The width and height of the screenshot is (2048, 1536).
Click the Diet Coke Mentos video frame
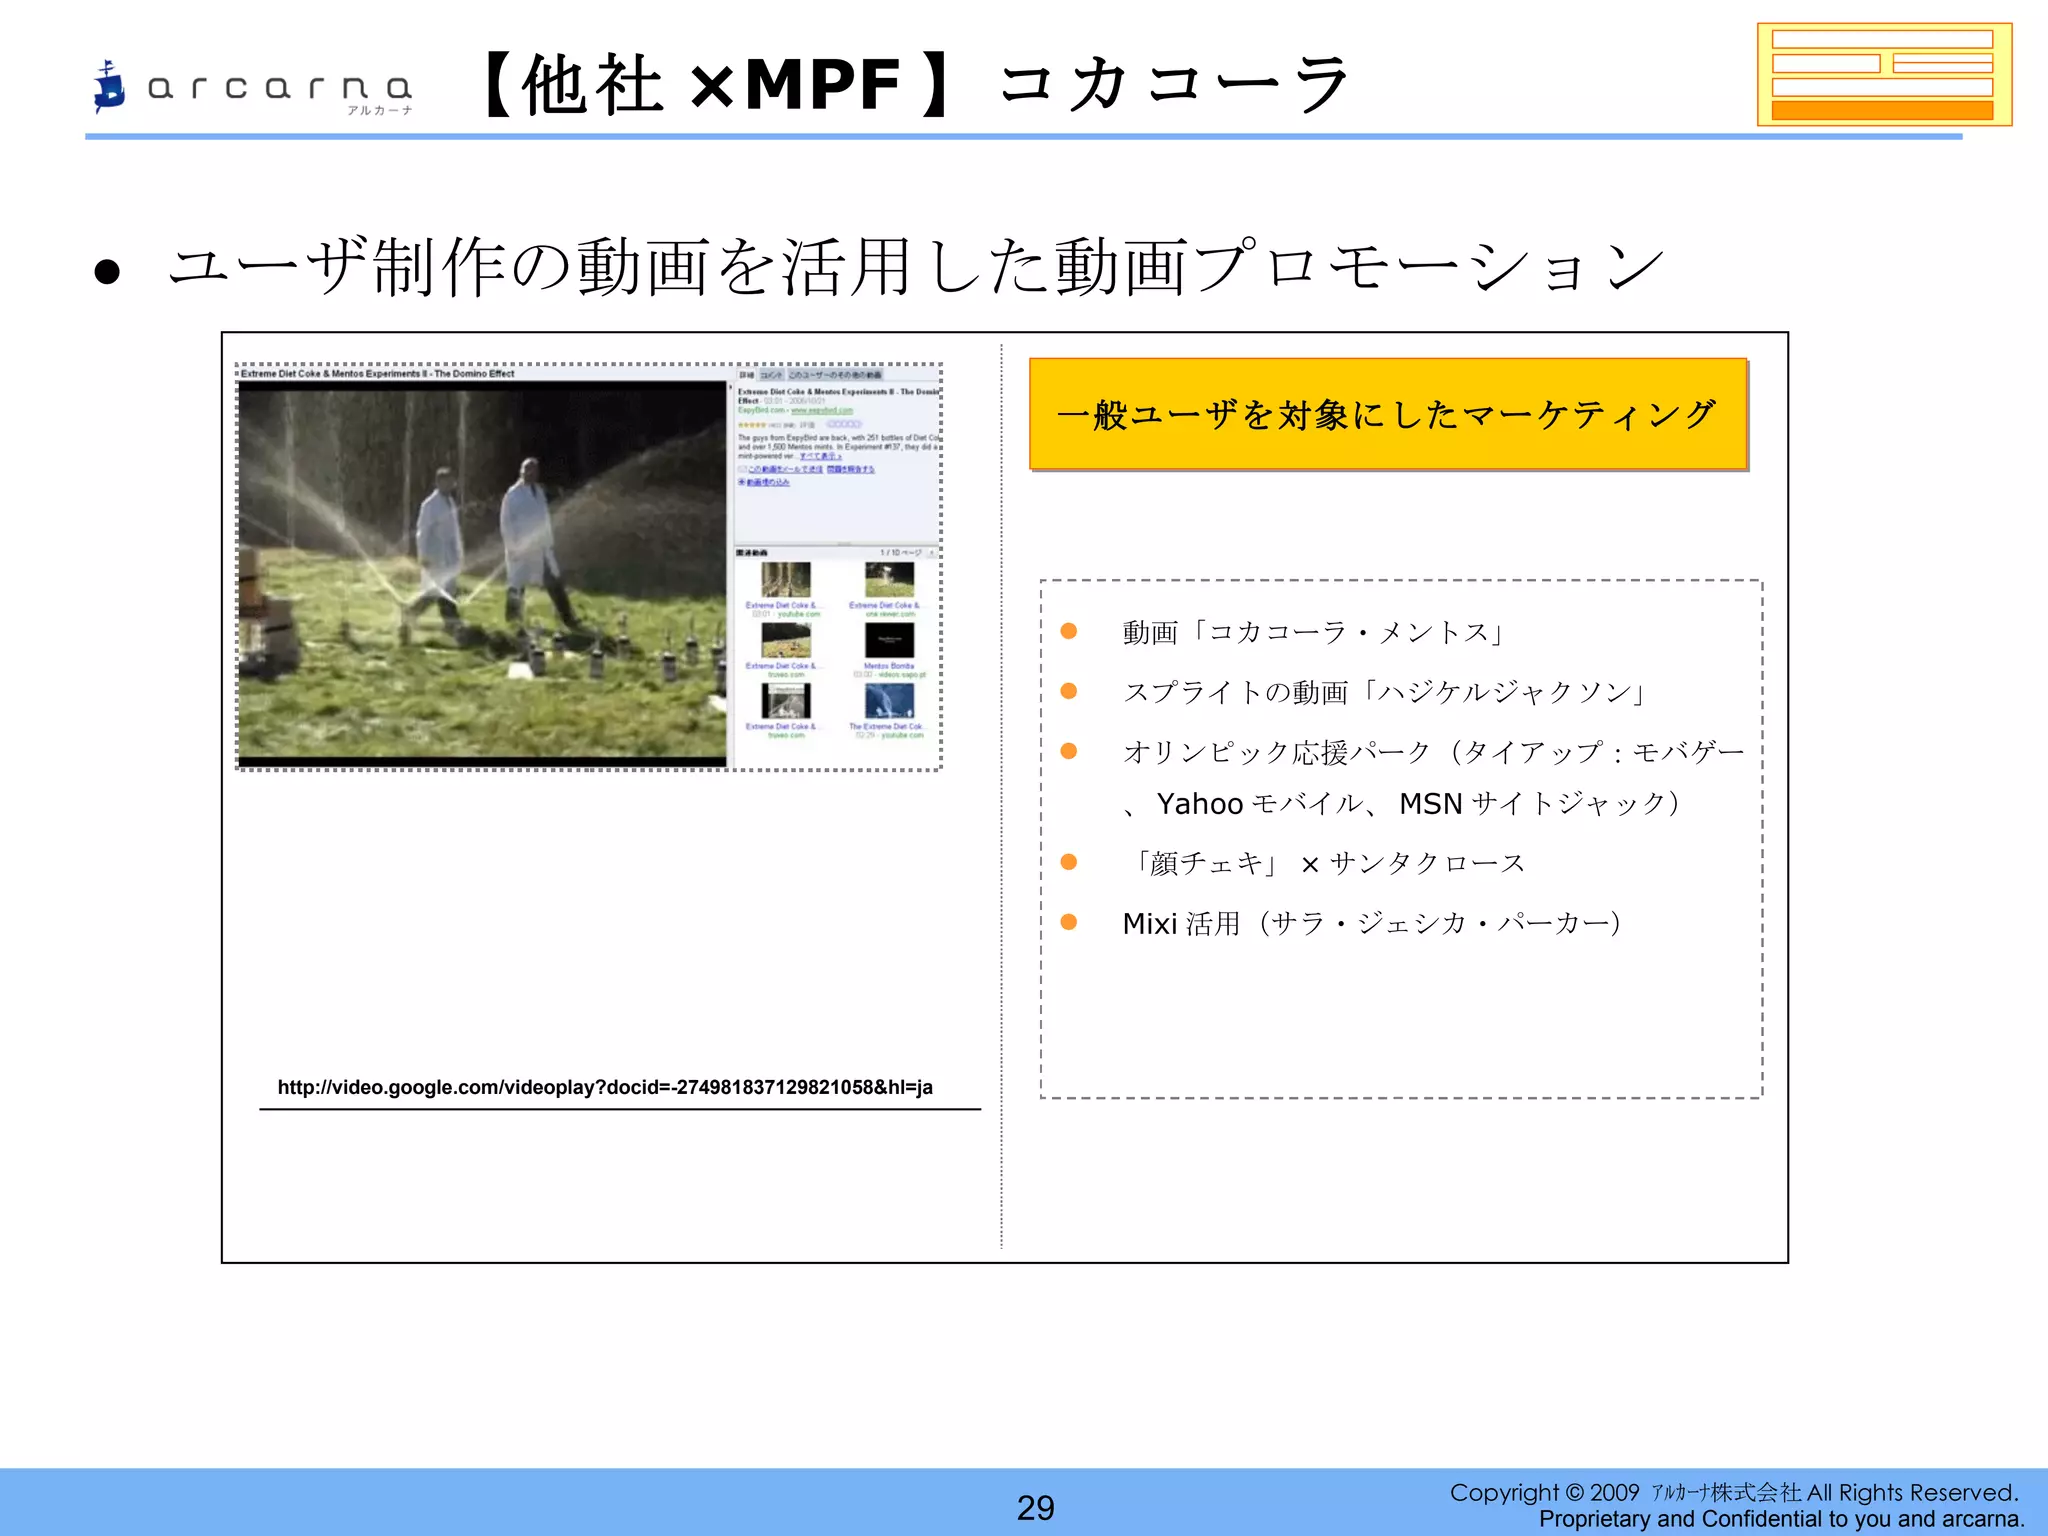[482, 574]
